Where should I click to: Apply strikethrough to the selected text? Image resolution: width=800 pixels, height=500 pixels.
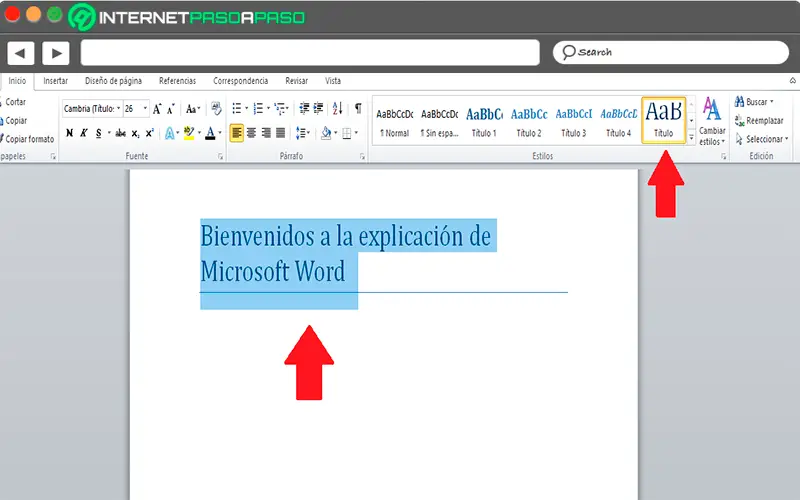(120, 133)
